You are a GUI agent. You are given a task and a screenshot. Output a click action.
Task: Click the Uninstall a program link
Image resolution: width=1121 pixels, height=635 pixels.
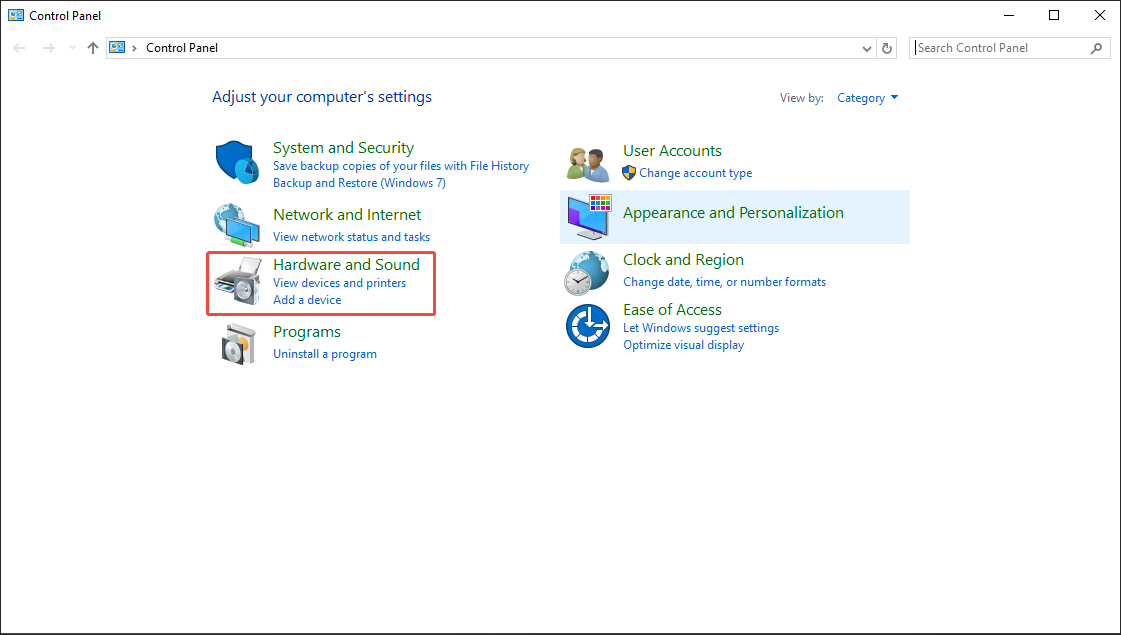pos(324,353)
